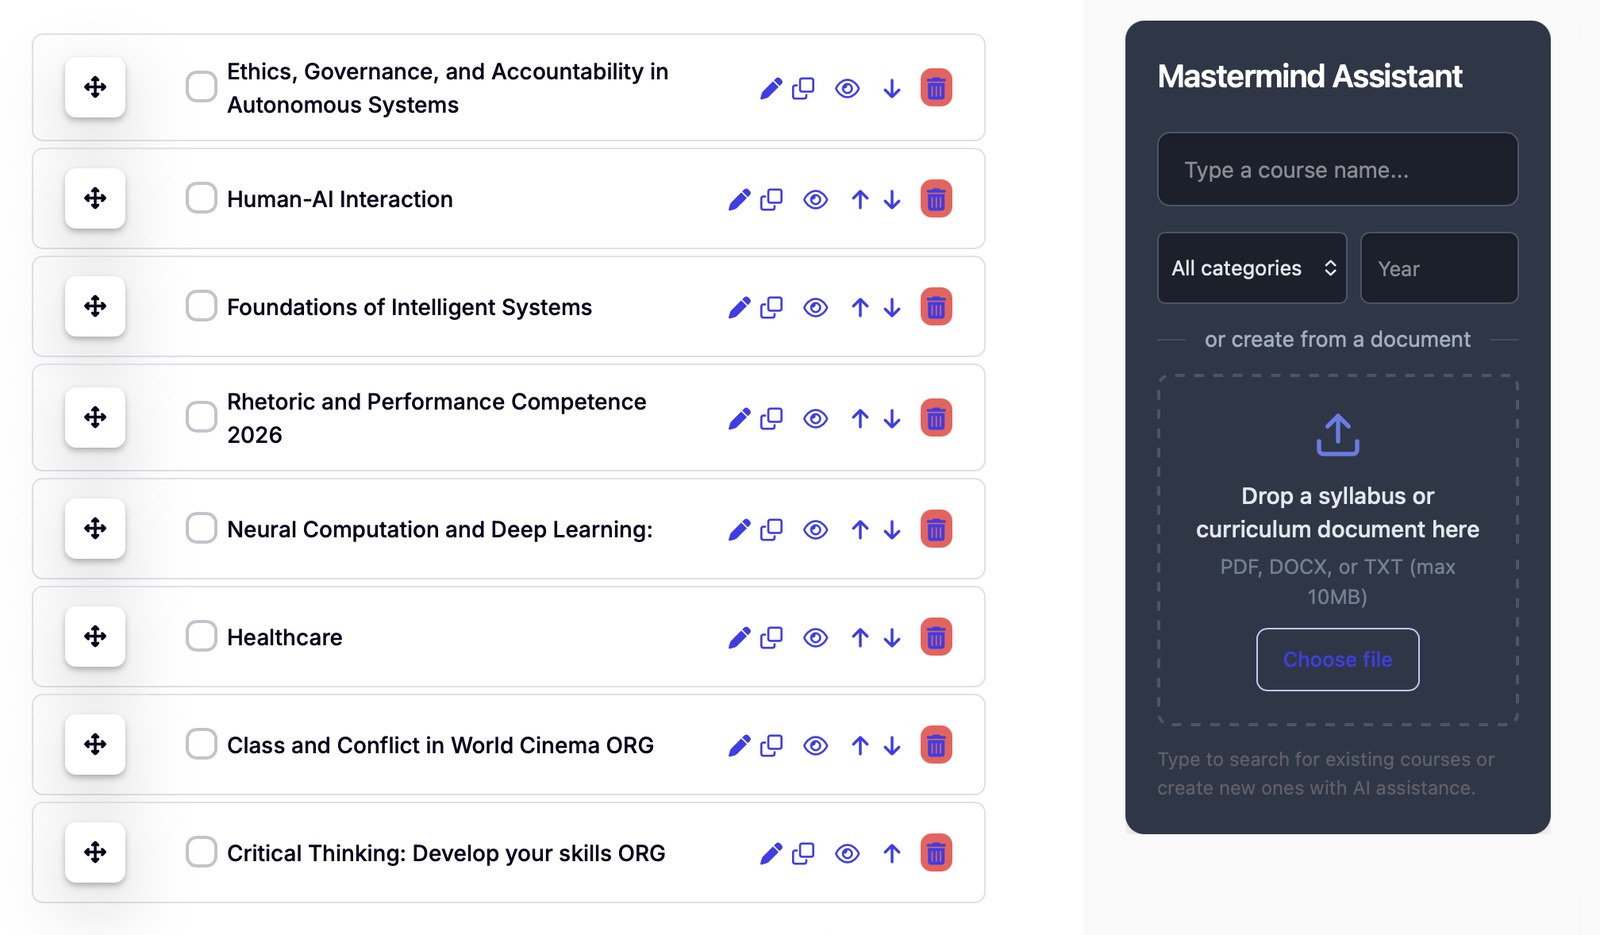
Task: Delete Neural Computation and Deep Learning course
Action: (936, 529)
